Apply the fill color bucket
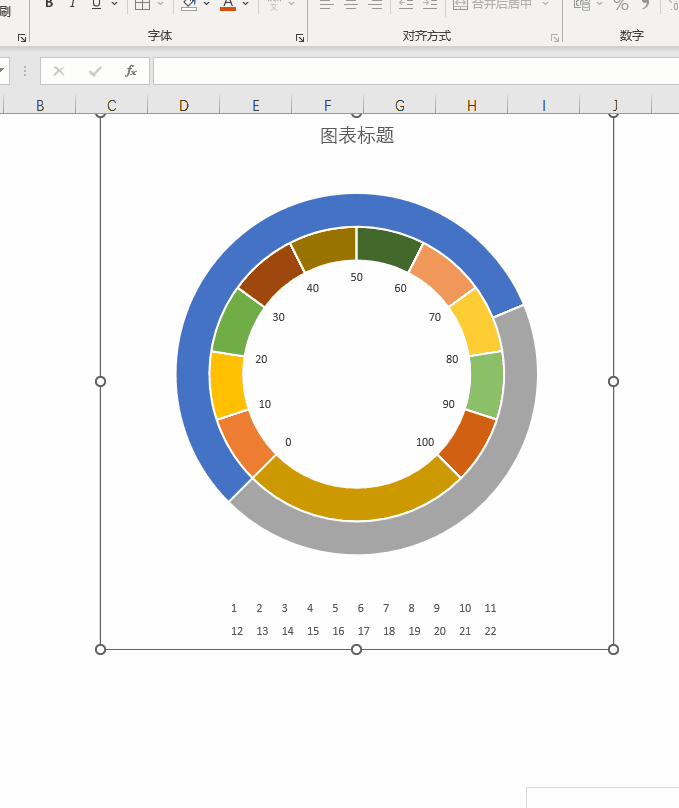679x808 pixels. pos(189,4)
